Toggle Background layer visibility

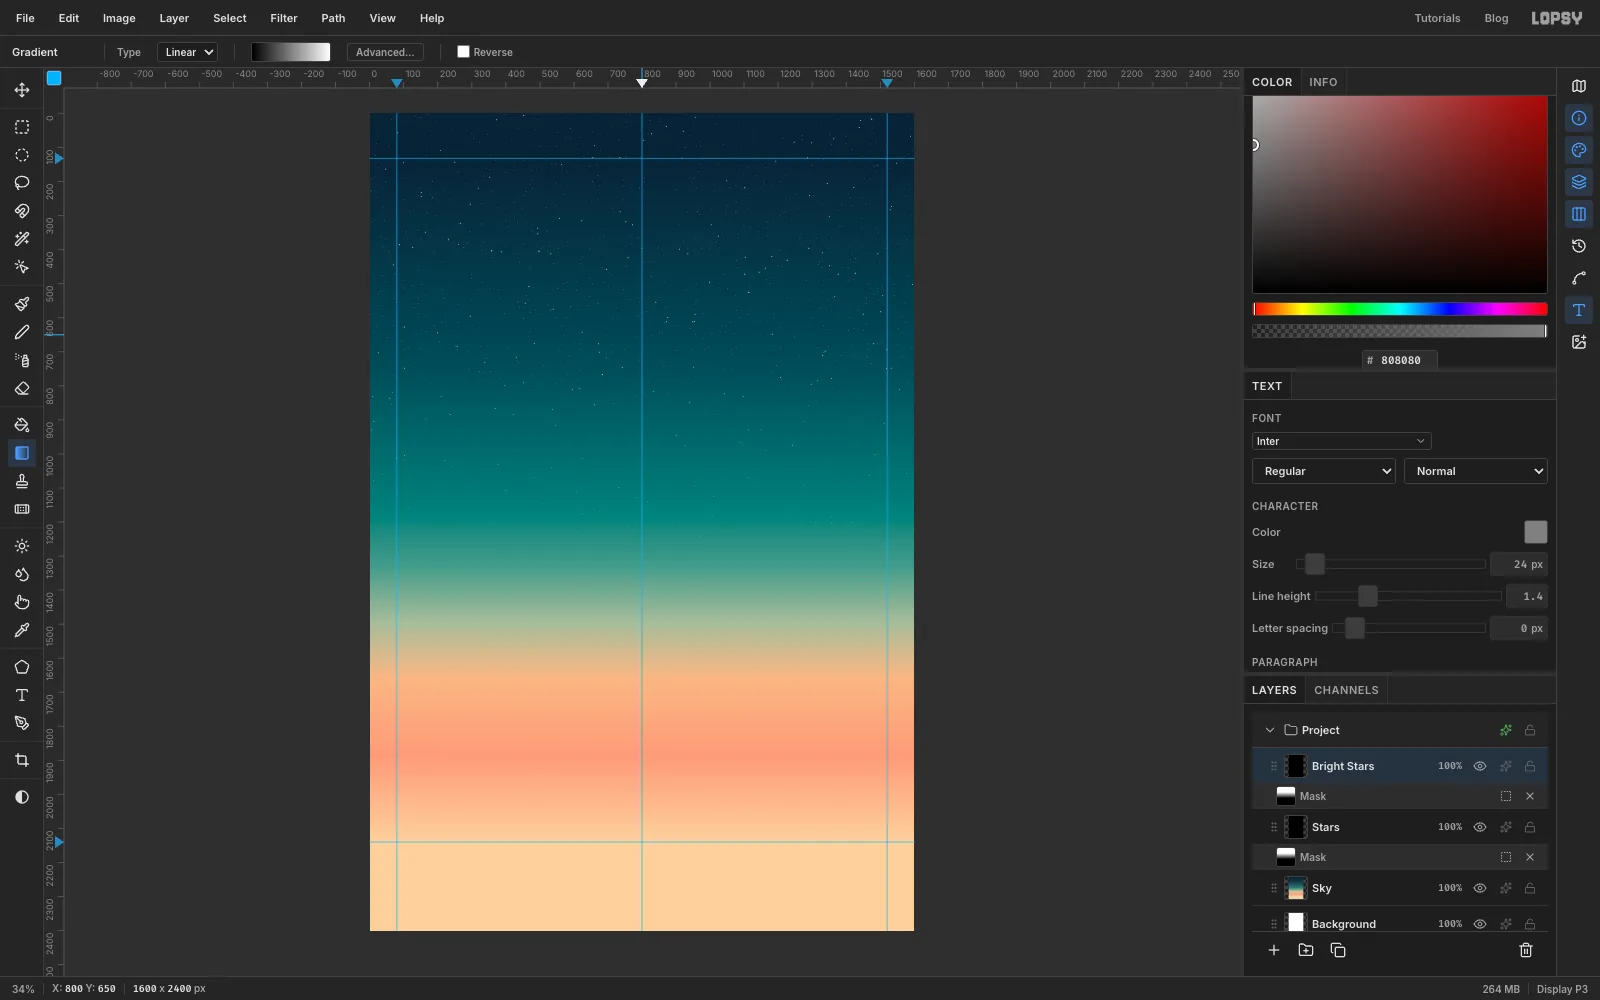tap(1480, 924)
